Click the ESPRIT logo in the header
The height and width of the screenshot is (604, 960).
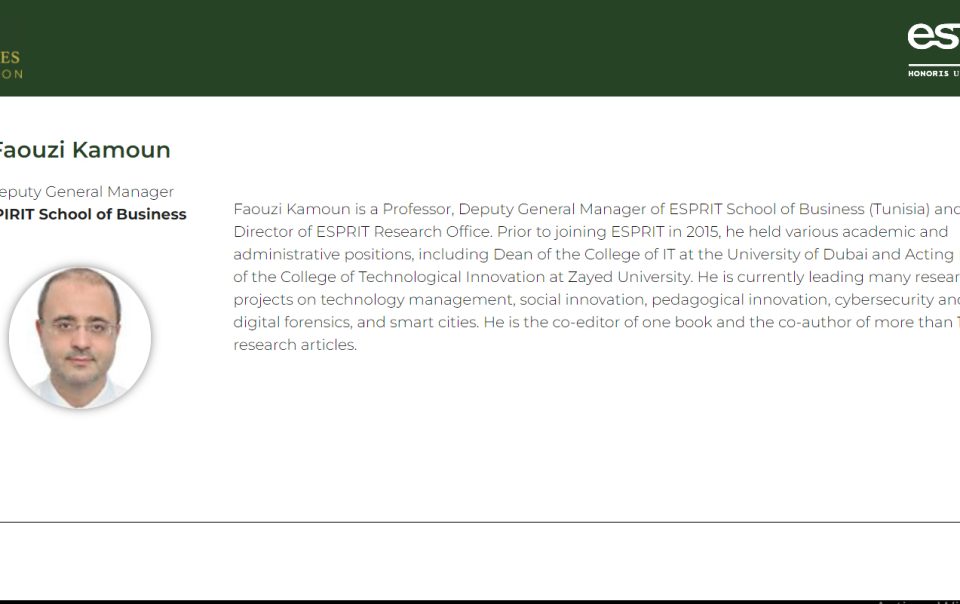point(934,36)
